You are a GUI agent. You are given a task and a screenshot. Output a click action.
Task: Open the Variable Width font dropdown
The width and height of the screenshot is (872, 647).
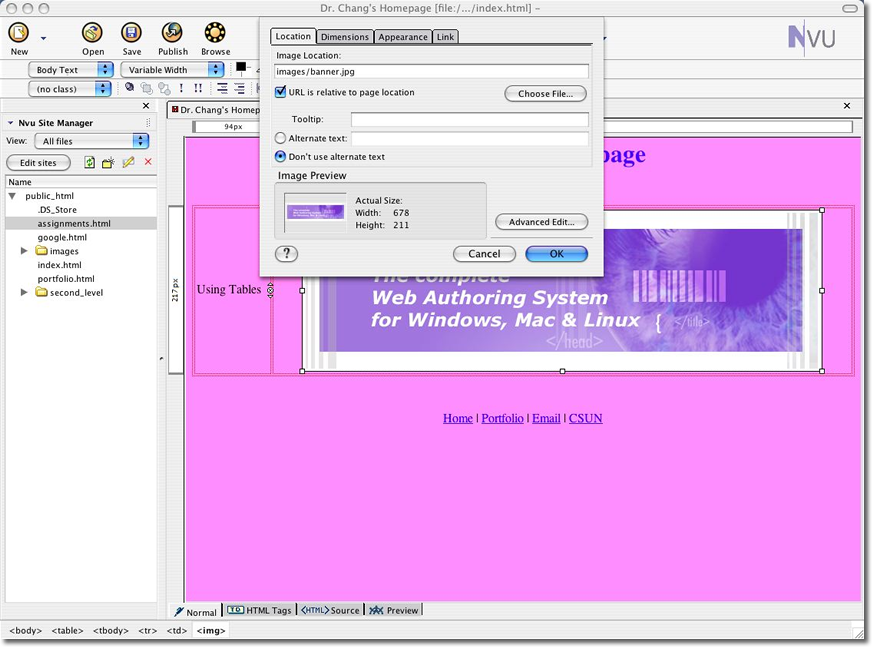click(x=172, y=70)
